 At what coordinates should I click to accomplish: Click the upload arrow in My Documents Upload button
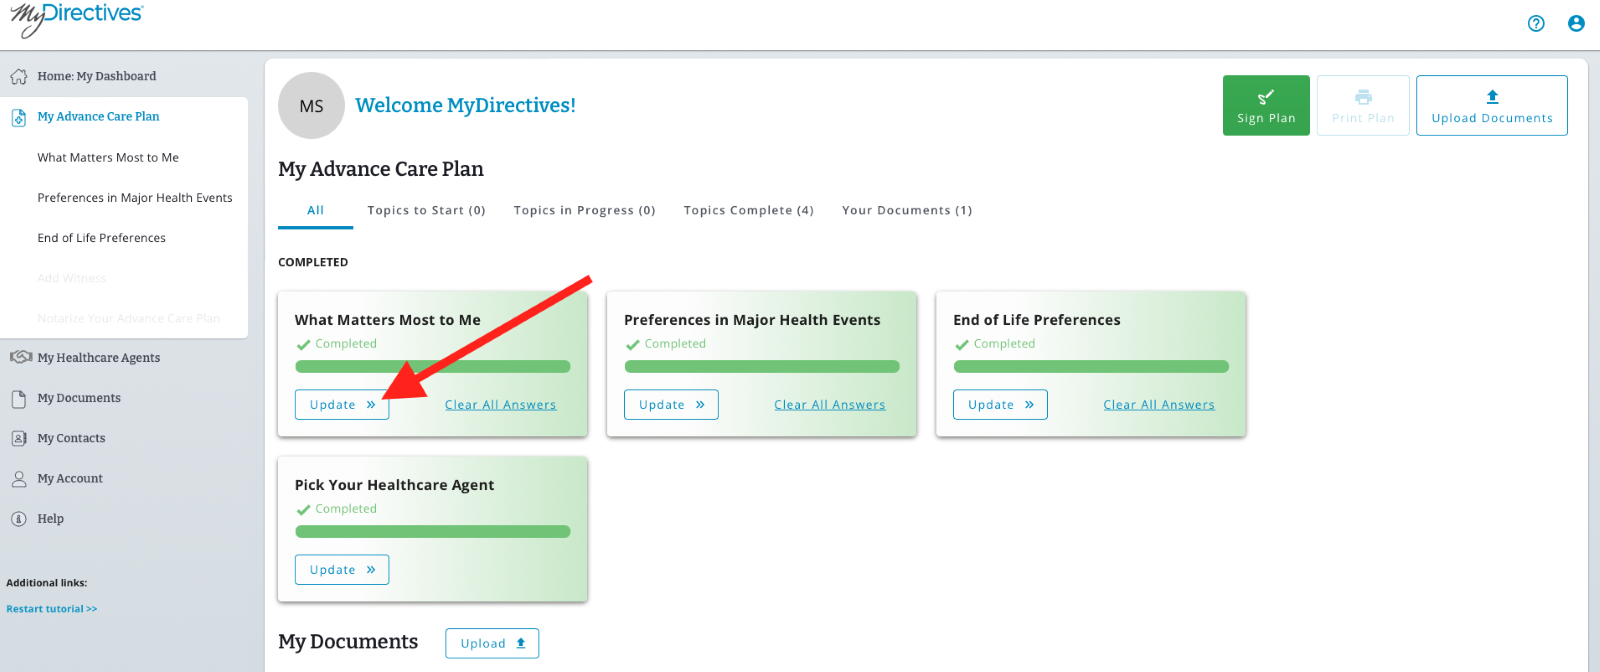tap(521, 643)
